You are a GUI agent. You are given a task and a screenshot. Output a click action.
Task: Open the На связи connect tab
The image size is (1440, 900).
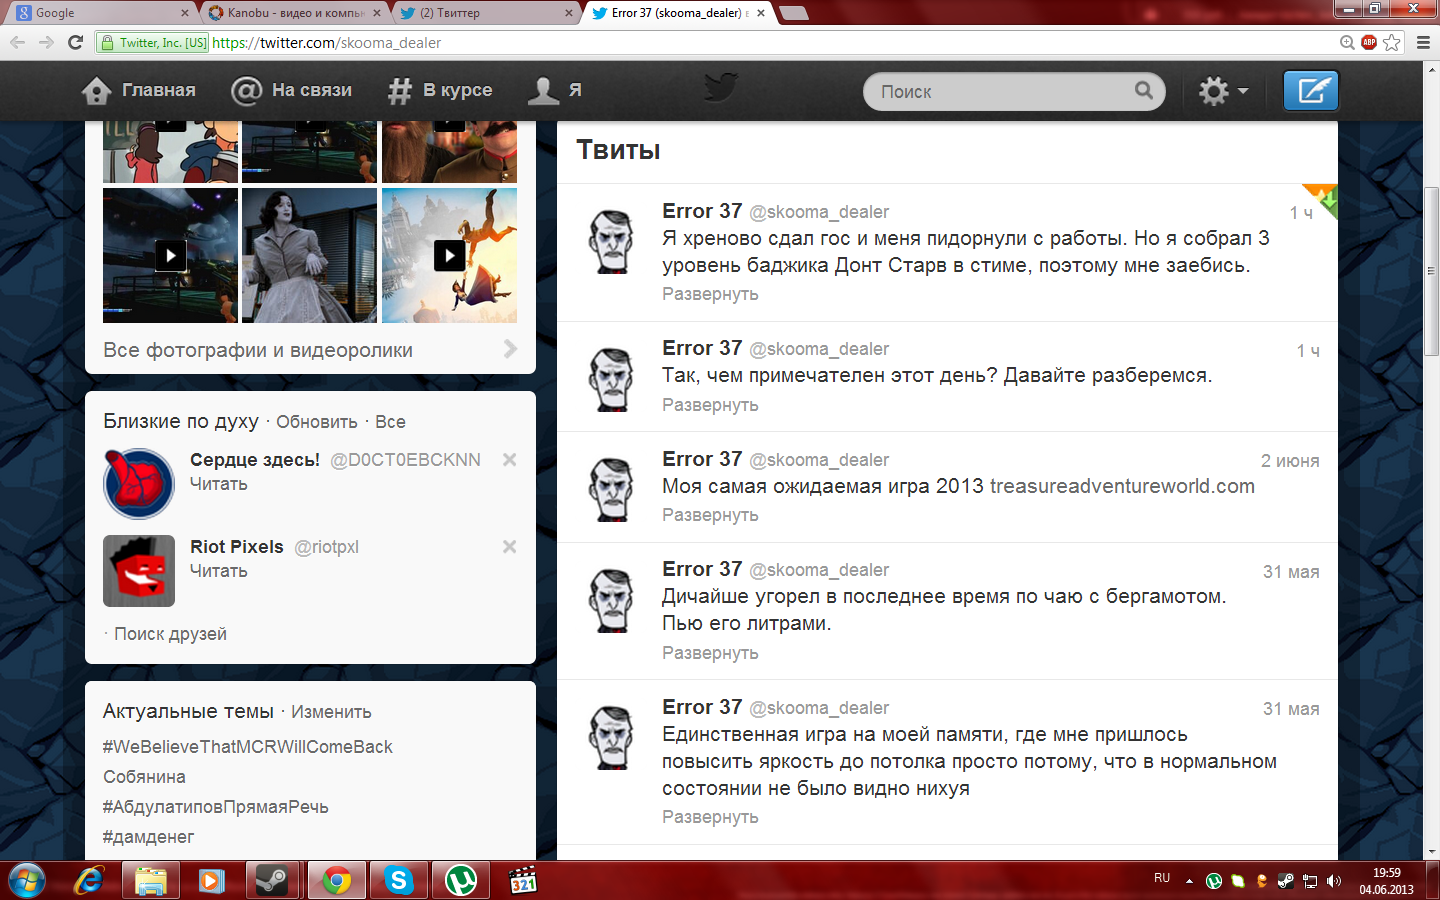point(291,90)
